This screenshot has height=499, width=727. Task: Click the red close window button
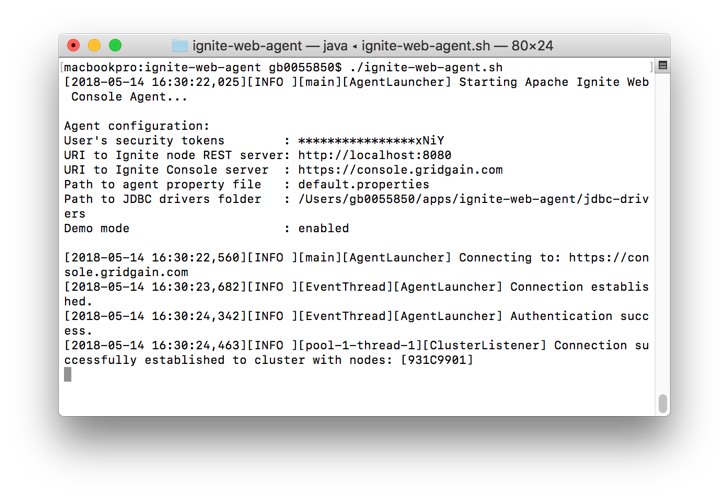(x=74, y=45)
